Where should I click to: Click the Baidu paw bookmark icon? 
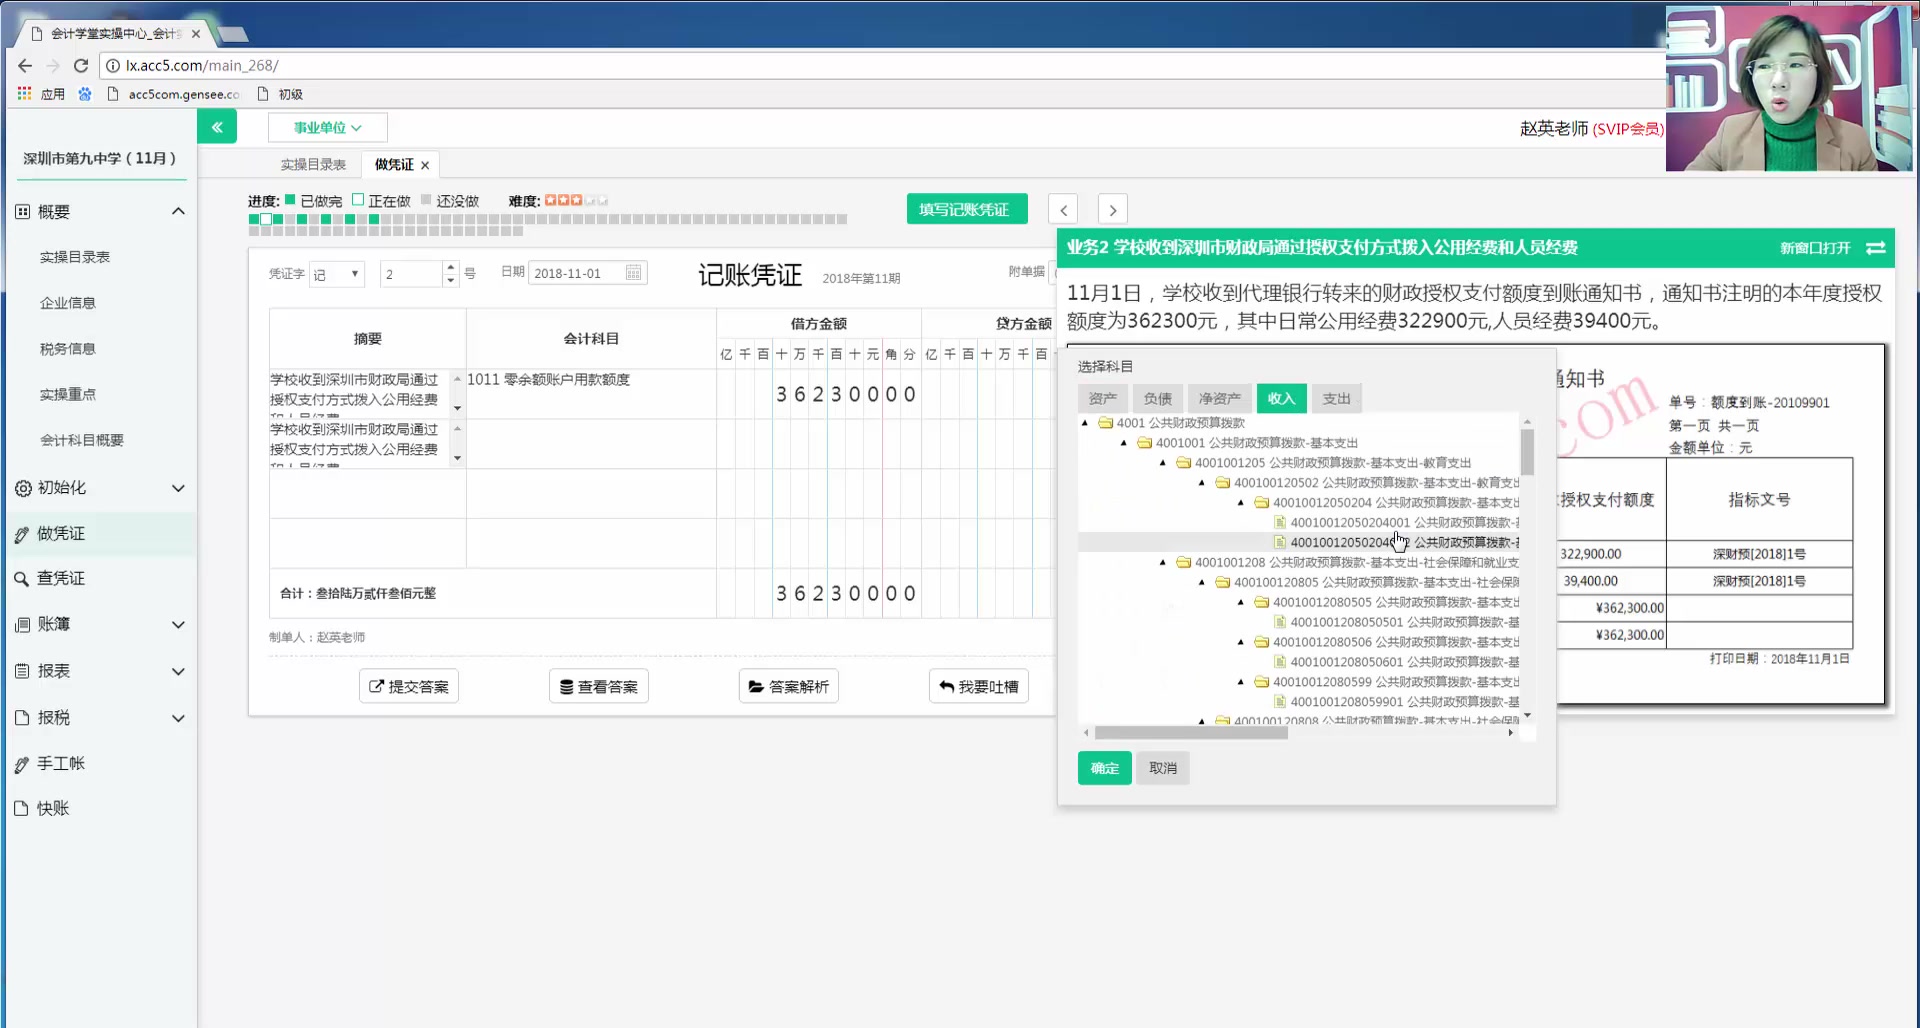pyautogui.click(x=85, y=93)
